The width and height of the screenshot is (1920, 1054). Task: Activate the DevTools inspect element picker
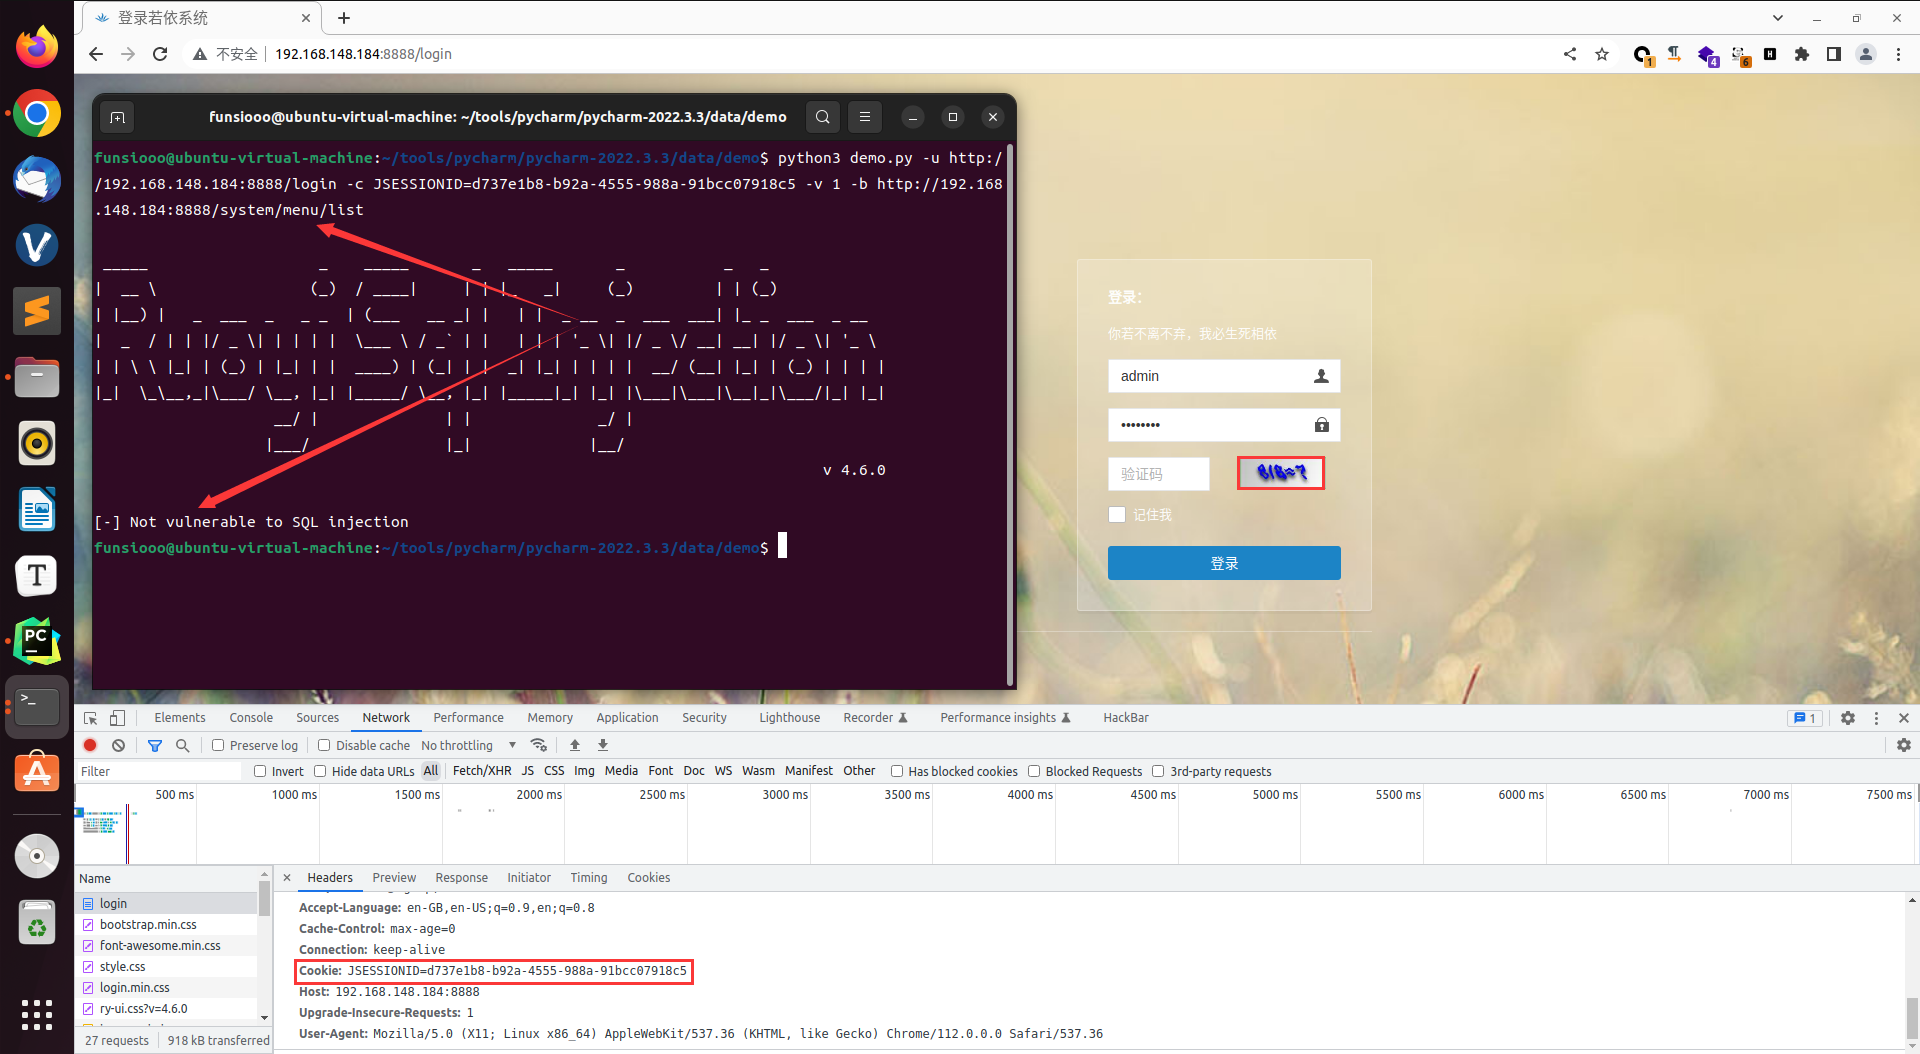pos(91,718)
